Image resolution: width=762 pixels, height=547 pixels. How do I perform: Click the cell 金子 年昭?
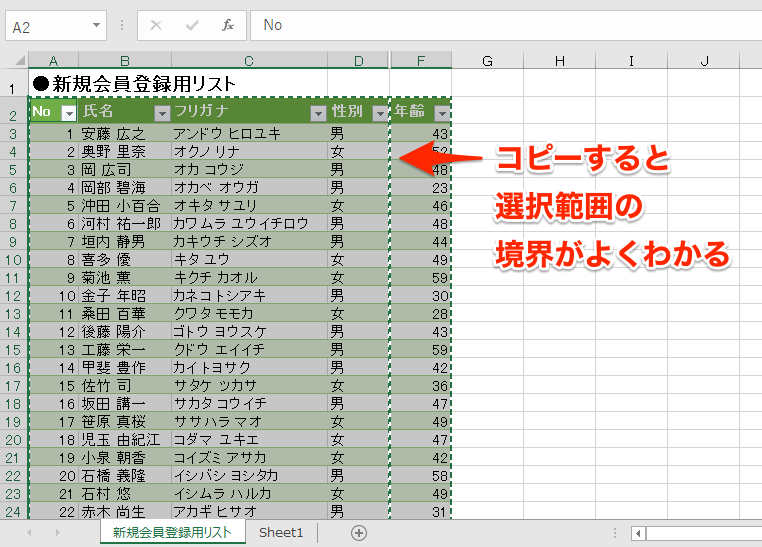tap(125, 295)
